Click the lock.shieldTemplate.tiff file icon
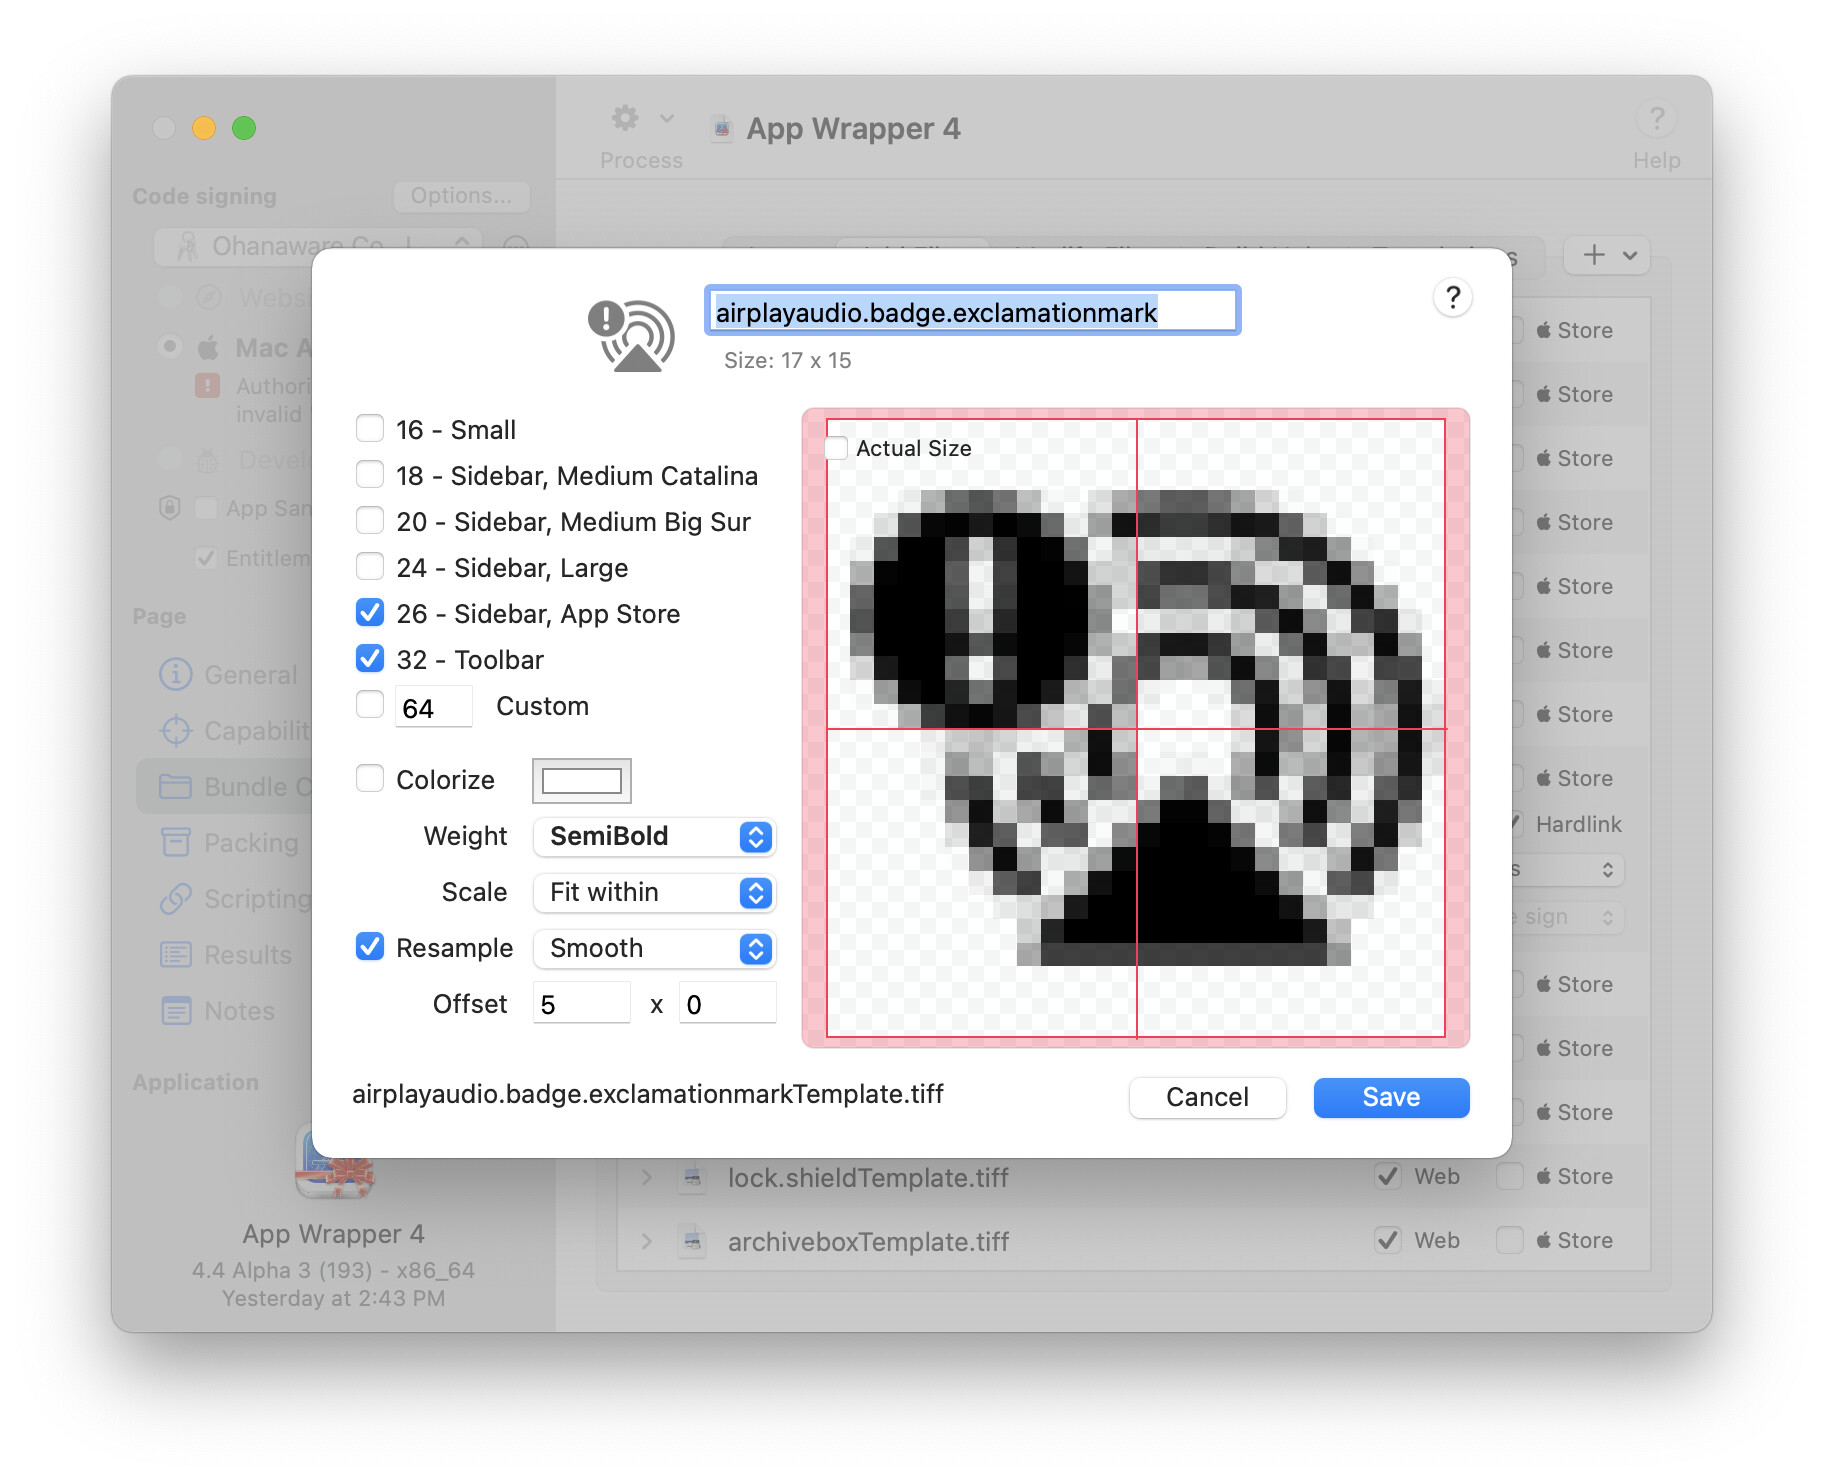This screenshot has height=1480, width=1824. point(692,1177)
